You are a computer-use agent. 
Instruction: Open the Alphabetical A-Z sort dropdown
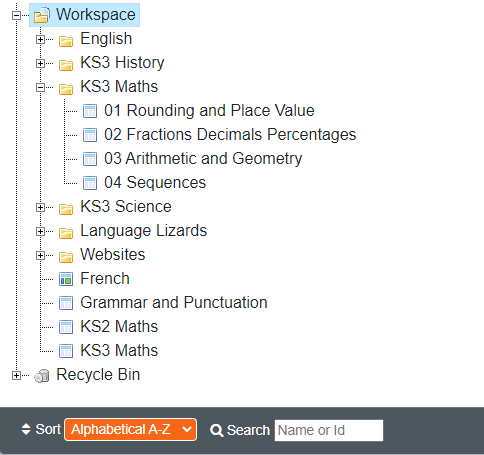(x=130, y=429)
